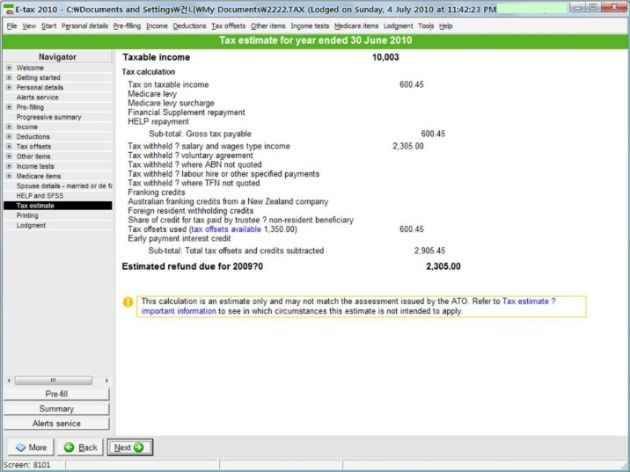The height and width of the screenshot is (472, 630).
Task: Expand the Pre-filling navigator node
Action: click(x=9, y=107)
